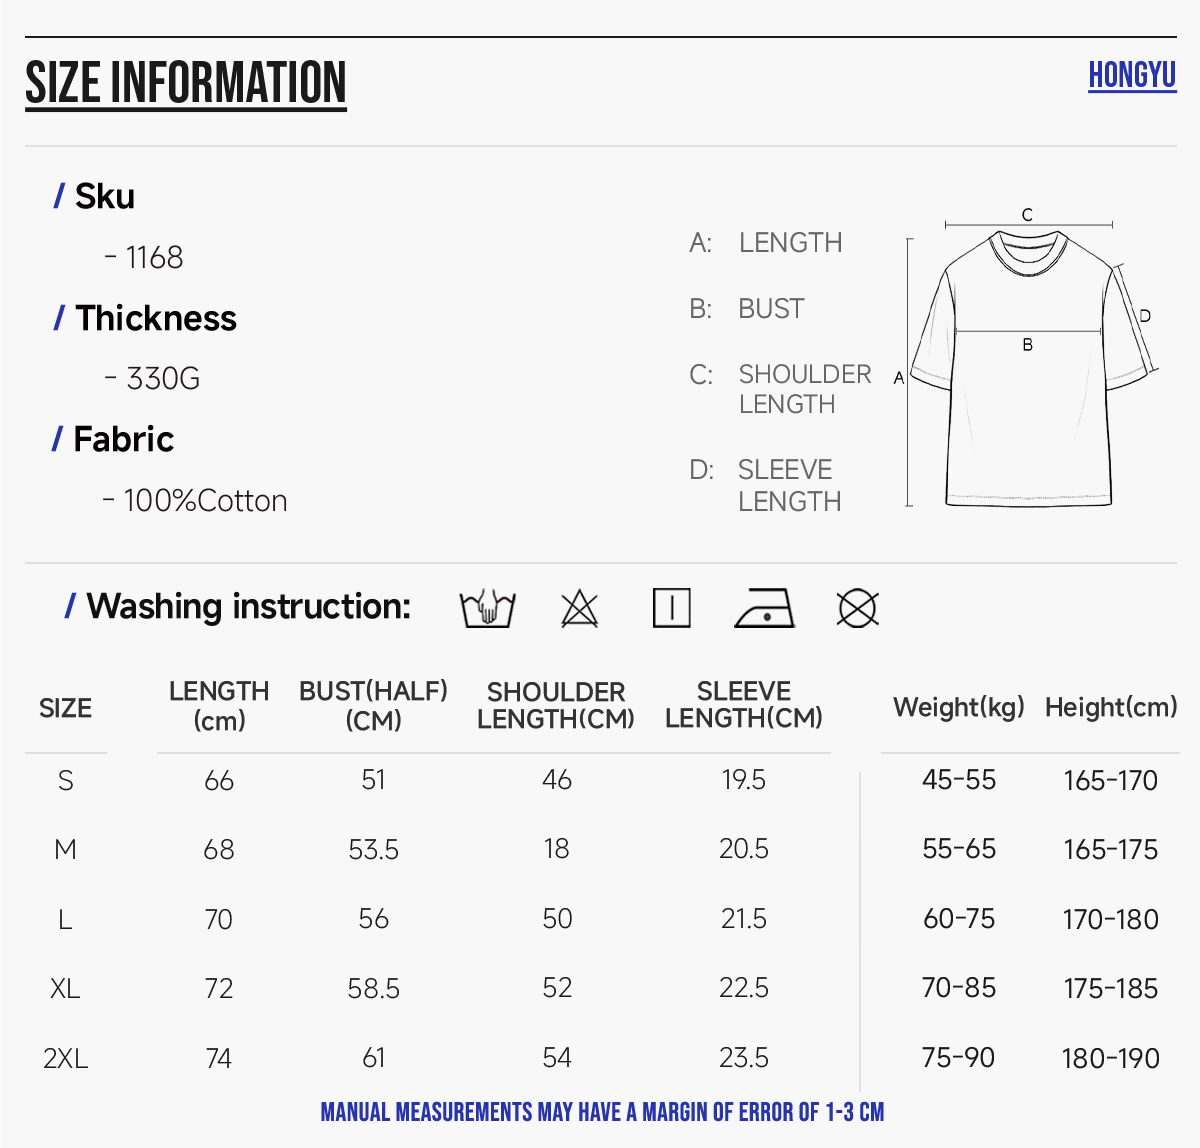The height and width of the screenshot is (1148, 1200).
Task: Click weight range 45-55
Action: pyautogui.click(x=959, y=780)
